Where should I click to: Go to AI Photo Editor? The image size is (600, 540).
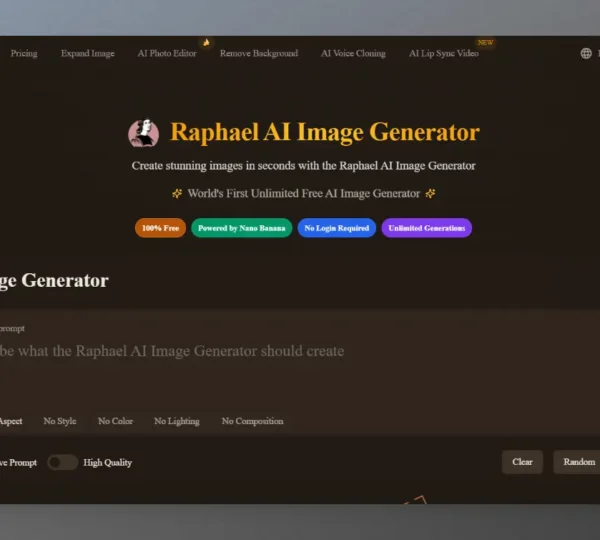pos(167,54)
